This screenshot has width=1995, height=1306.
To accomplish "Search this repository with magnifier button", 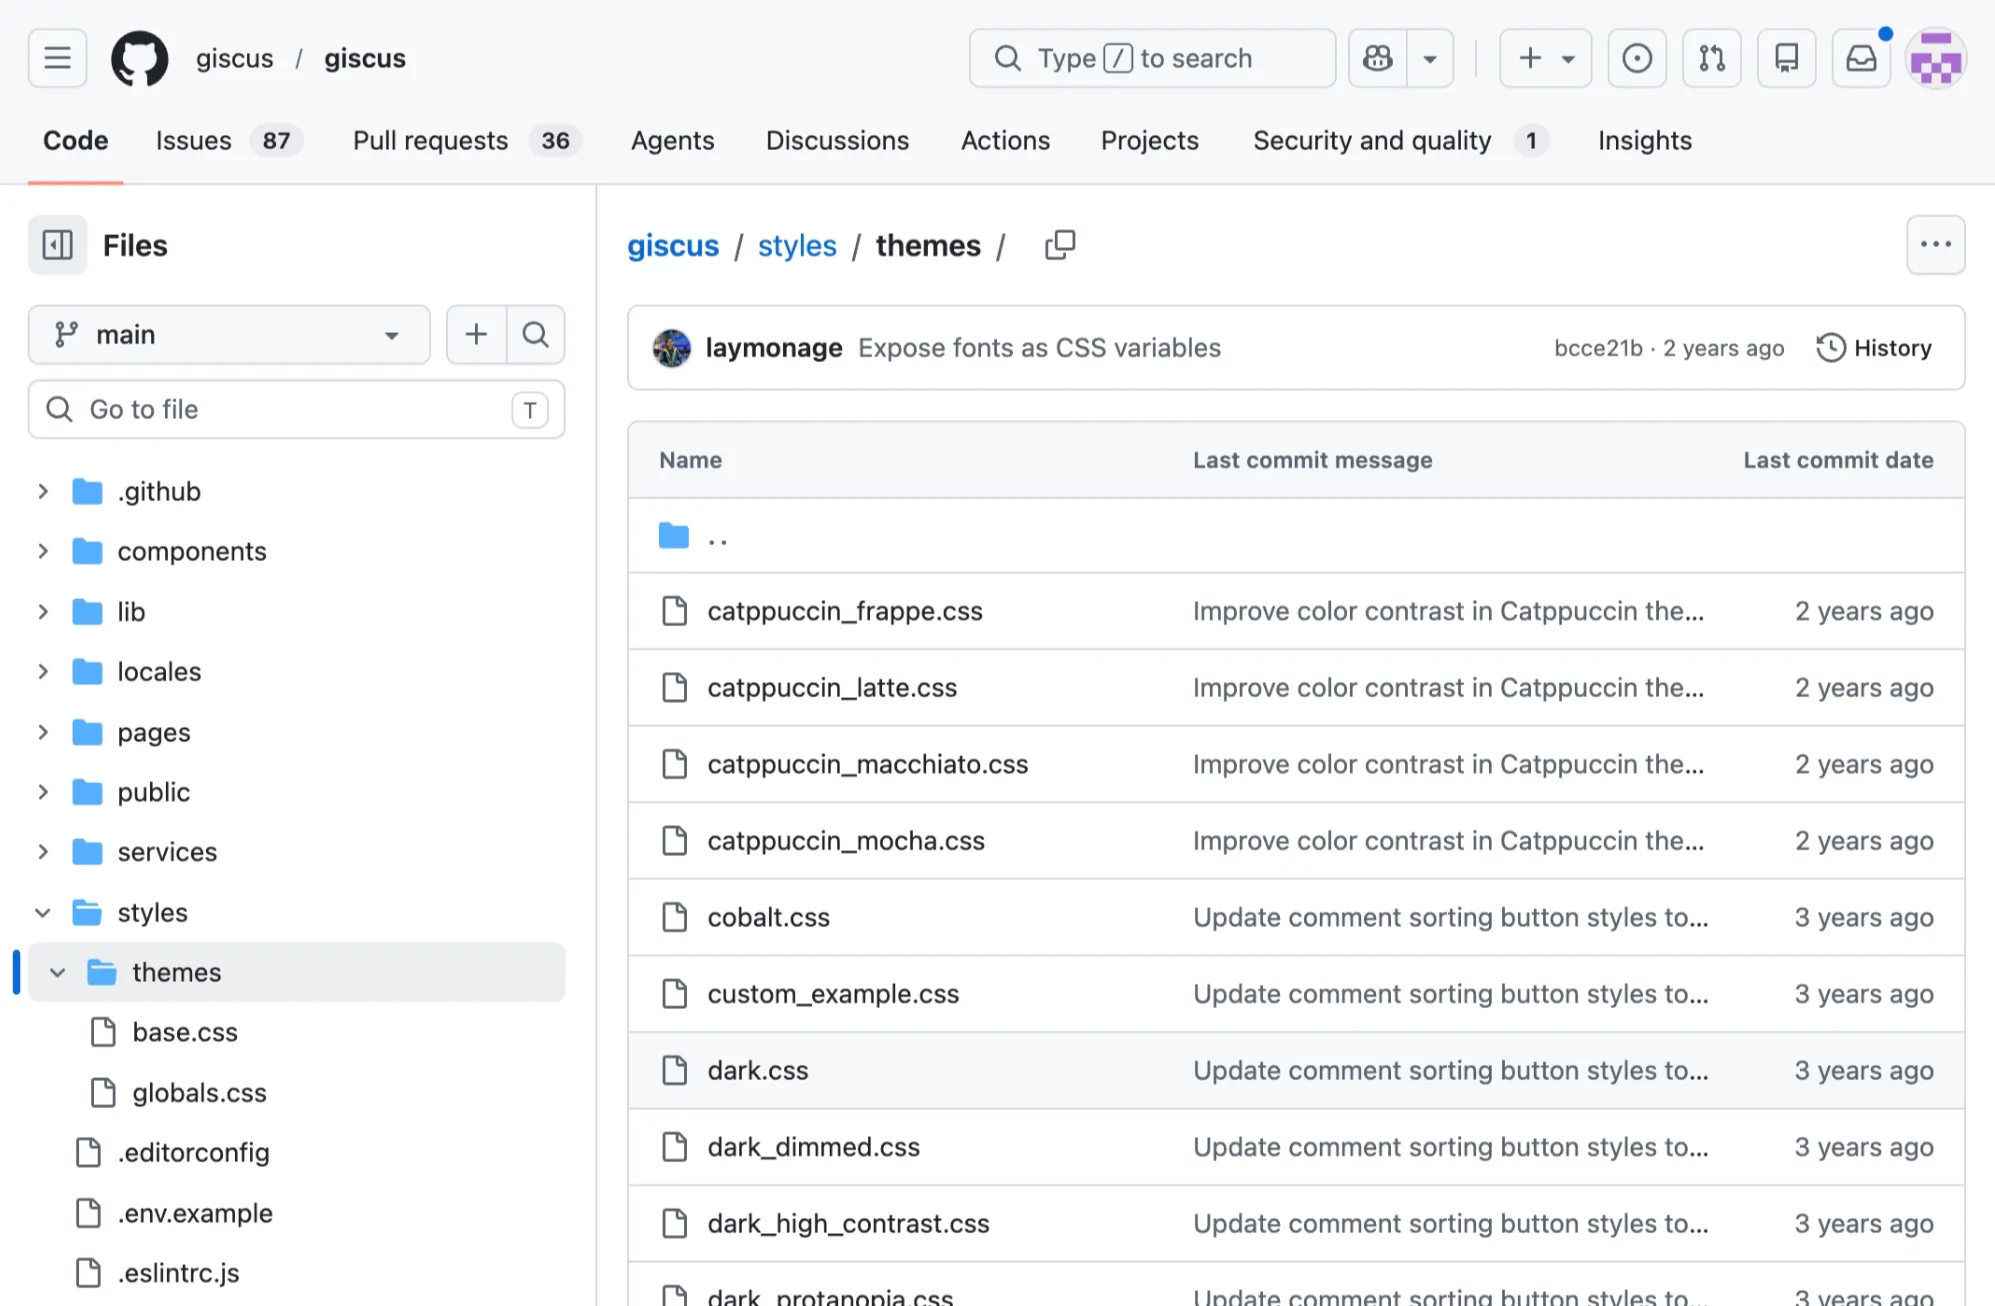I will 536,334.
